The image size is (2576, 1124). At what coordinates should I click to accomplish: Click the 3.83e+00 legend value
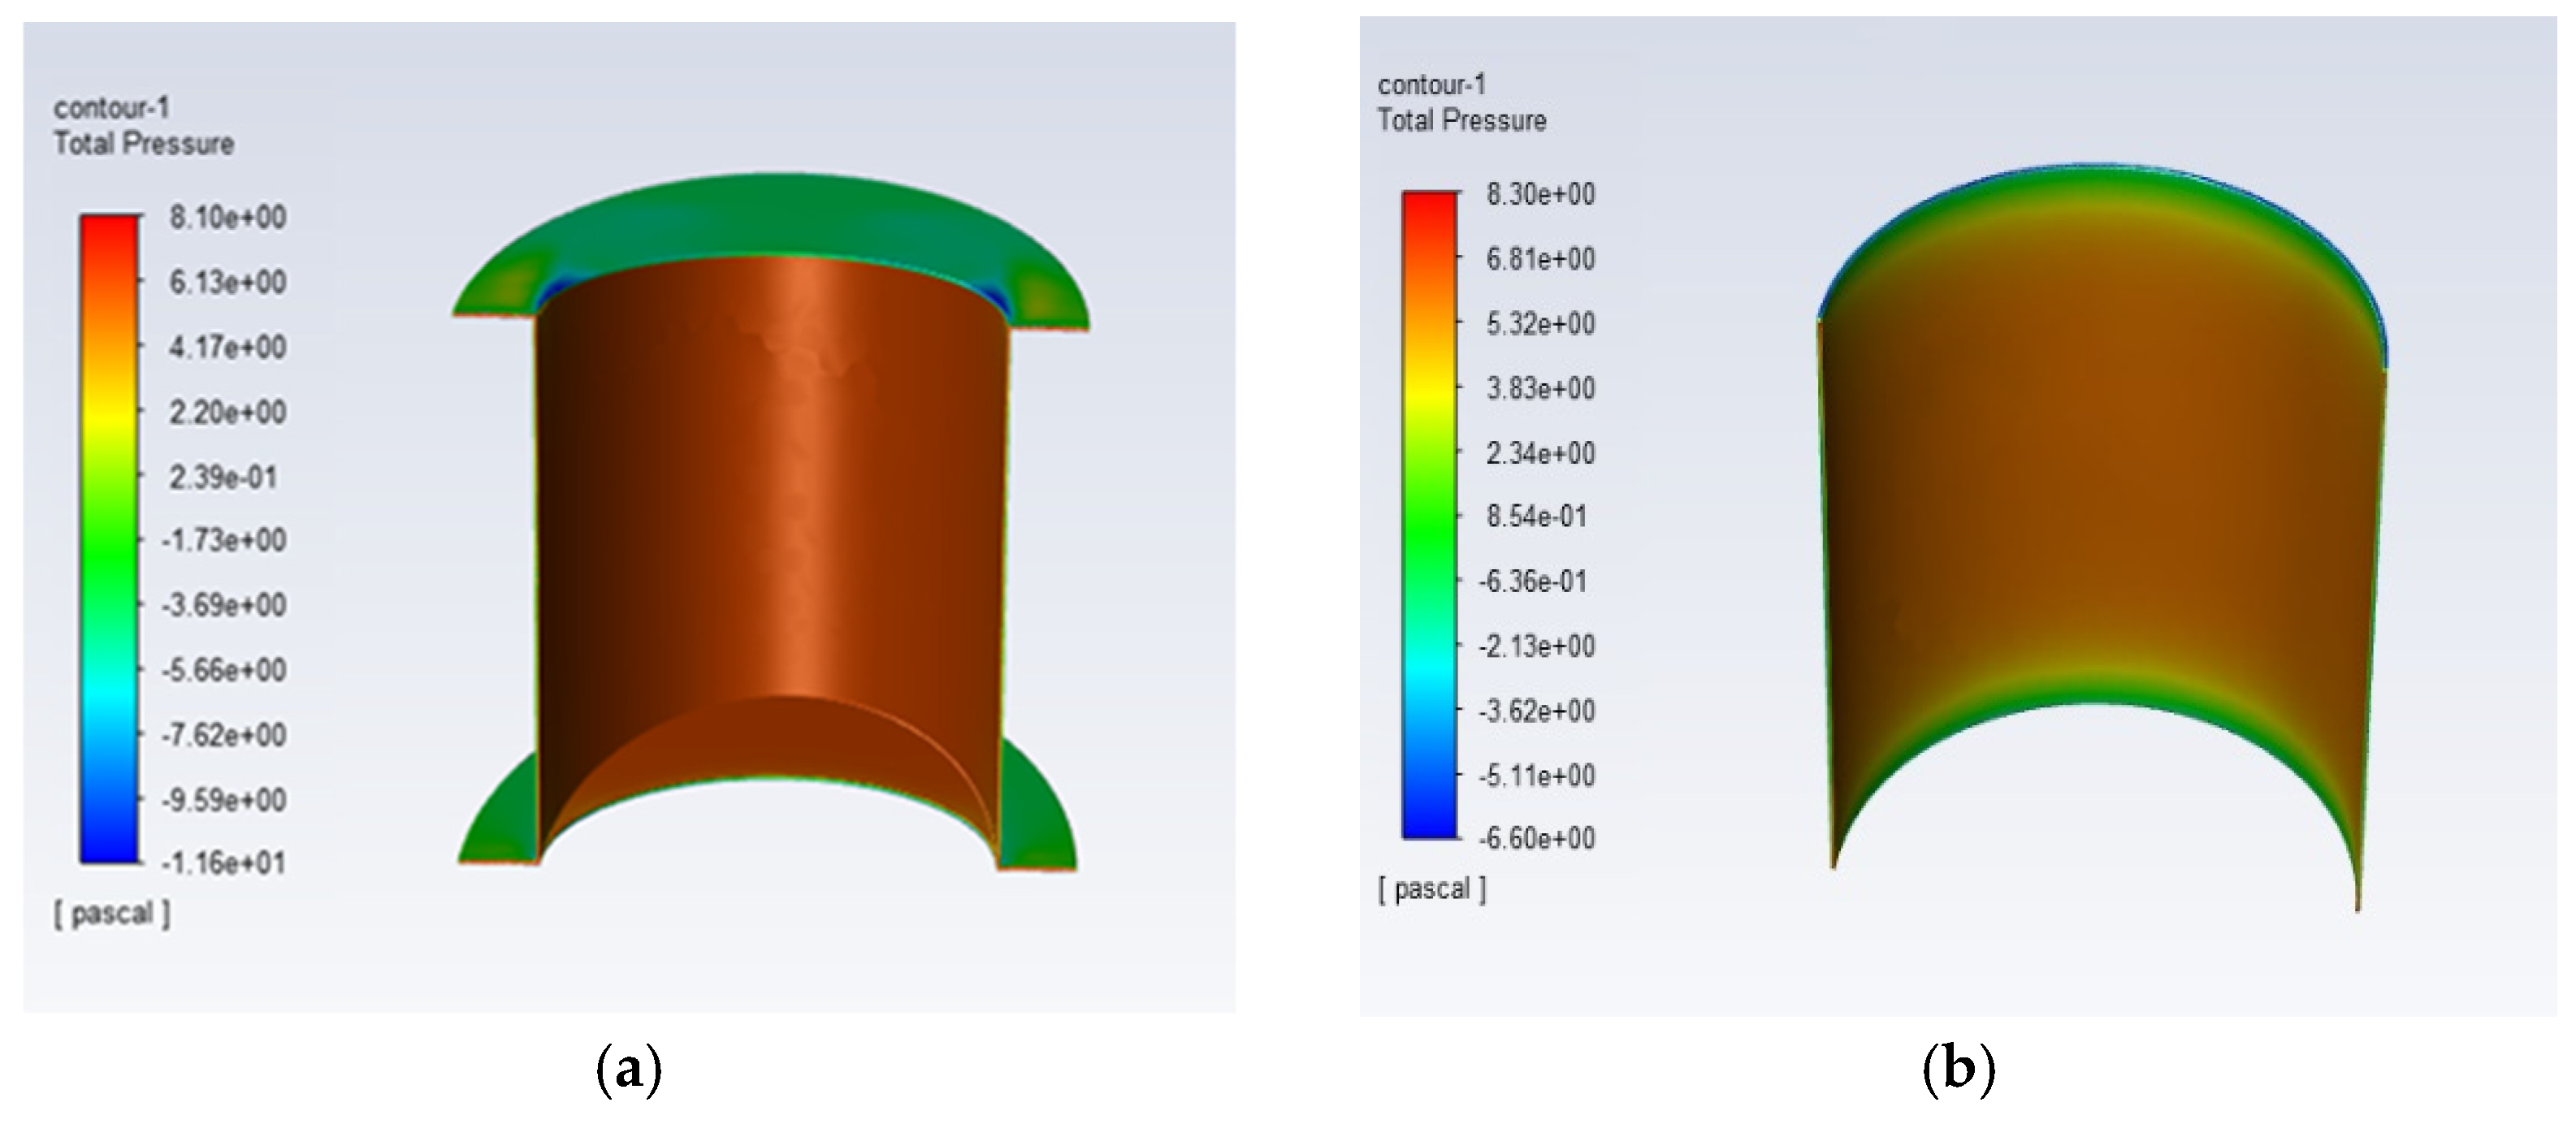[1540, 388]
